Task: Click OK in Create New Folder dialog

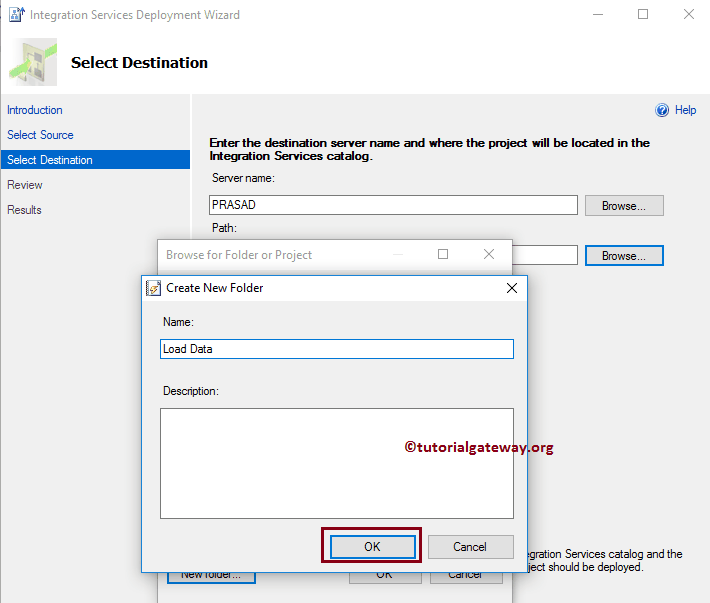Action: (372, 546)
